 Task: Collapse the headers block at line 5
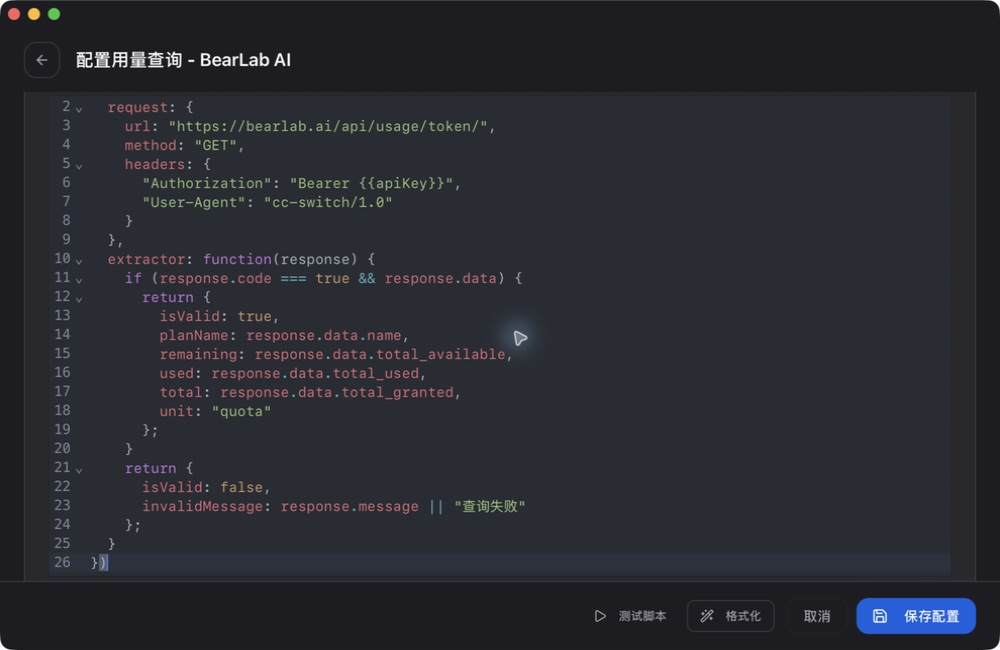coord(79,166)
